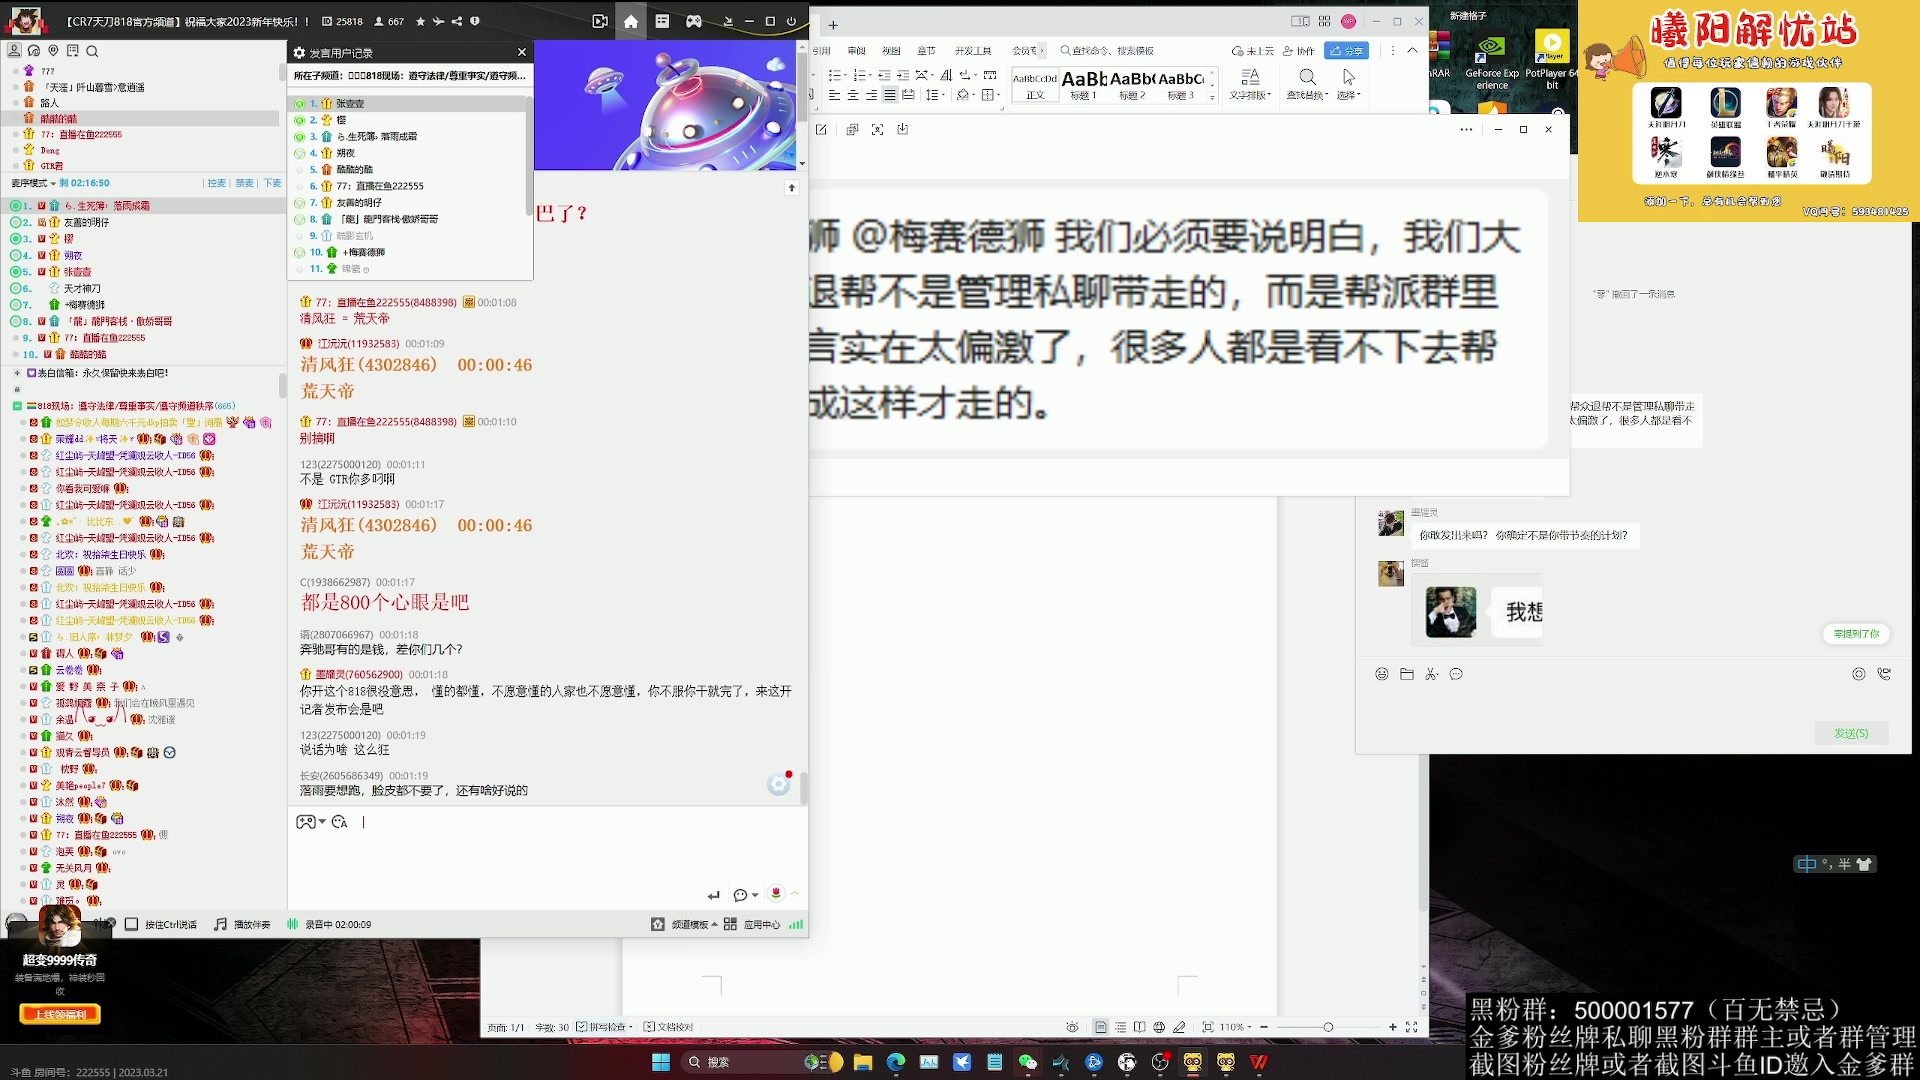Adjust the document zoom slider at the bottom
1920x1080 pixels.
1330,1027
